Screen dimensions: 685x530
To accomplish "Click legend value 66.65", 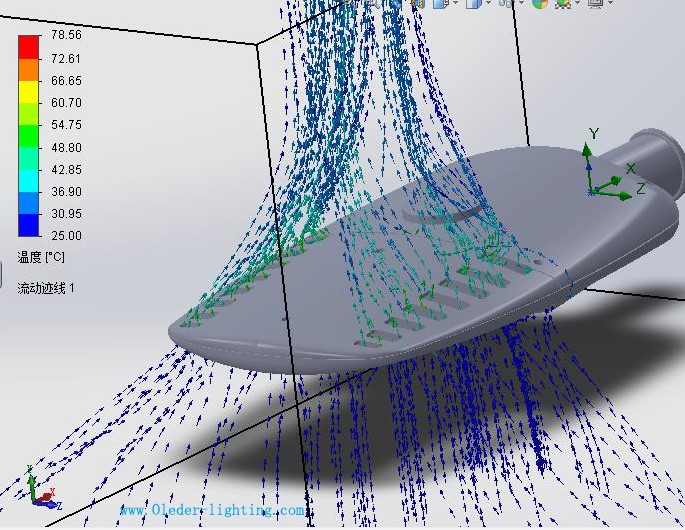I will [66, 81].
